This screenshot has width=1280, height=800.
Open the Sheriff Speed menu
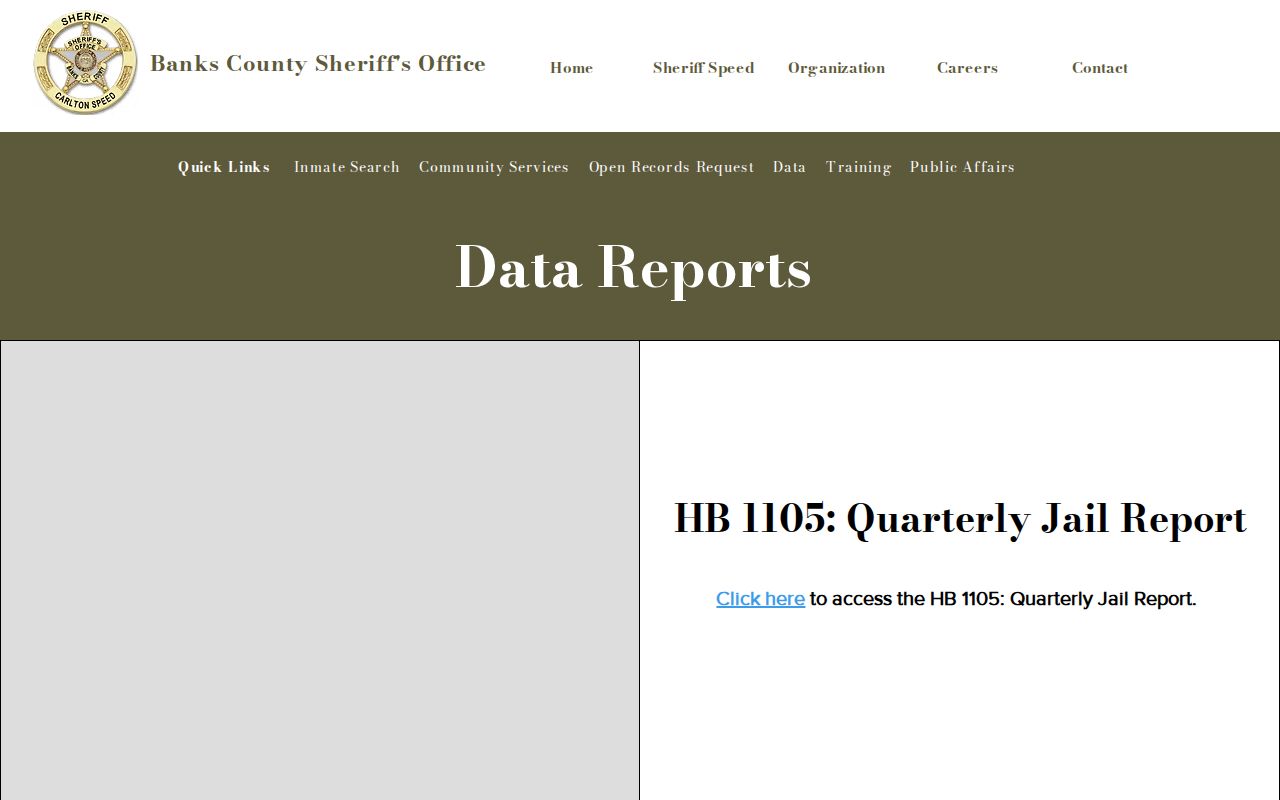(703, 68)
